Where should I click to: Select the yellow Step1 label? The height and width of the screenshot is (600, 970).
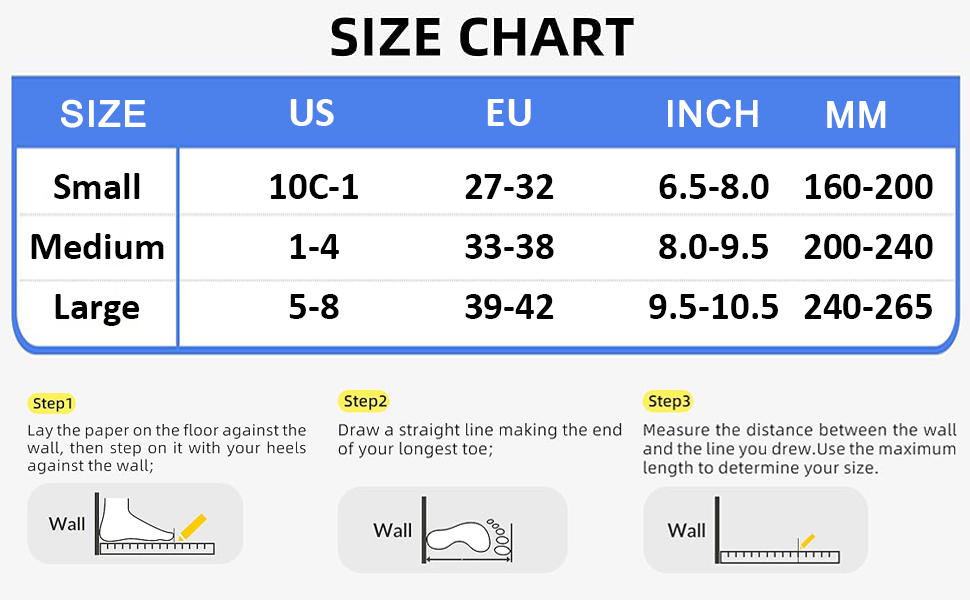tap(52, 404)
